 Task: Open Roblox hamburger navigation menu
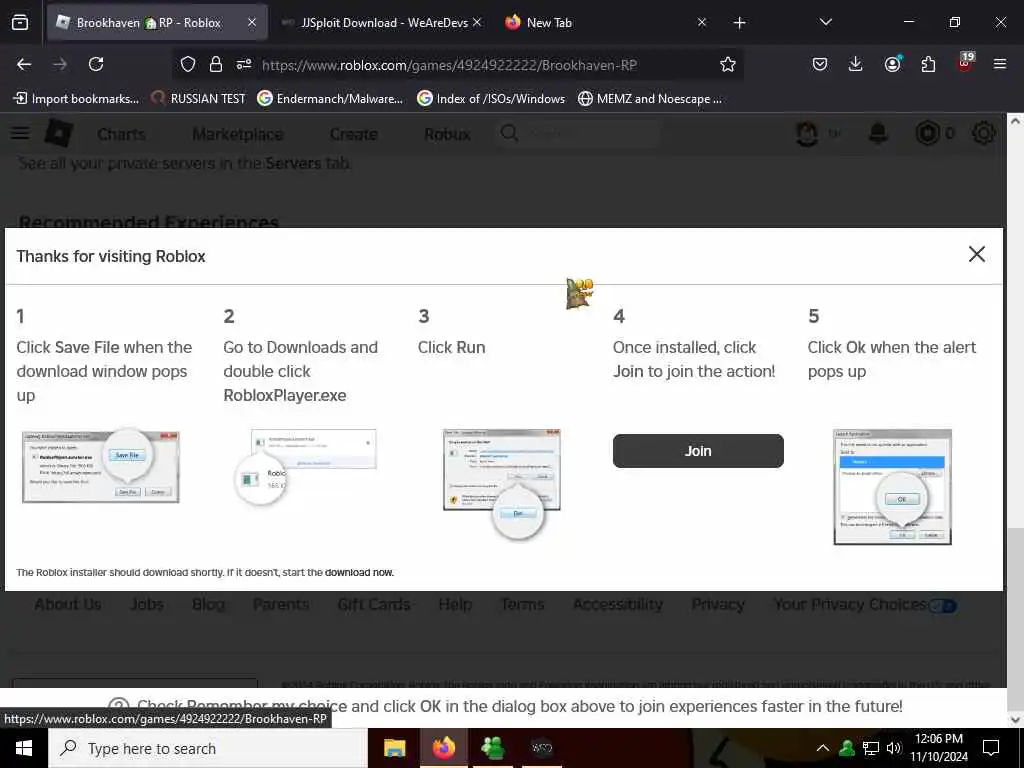[20, 133]
